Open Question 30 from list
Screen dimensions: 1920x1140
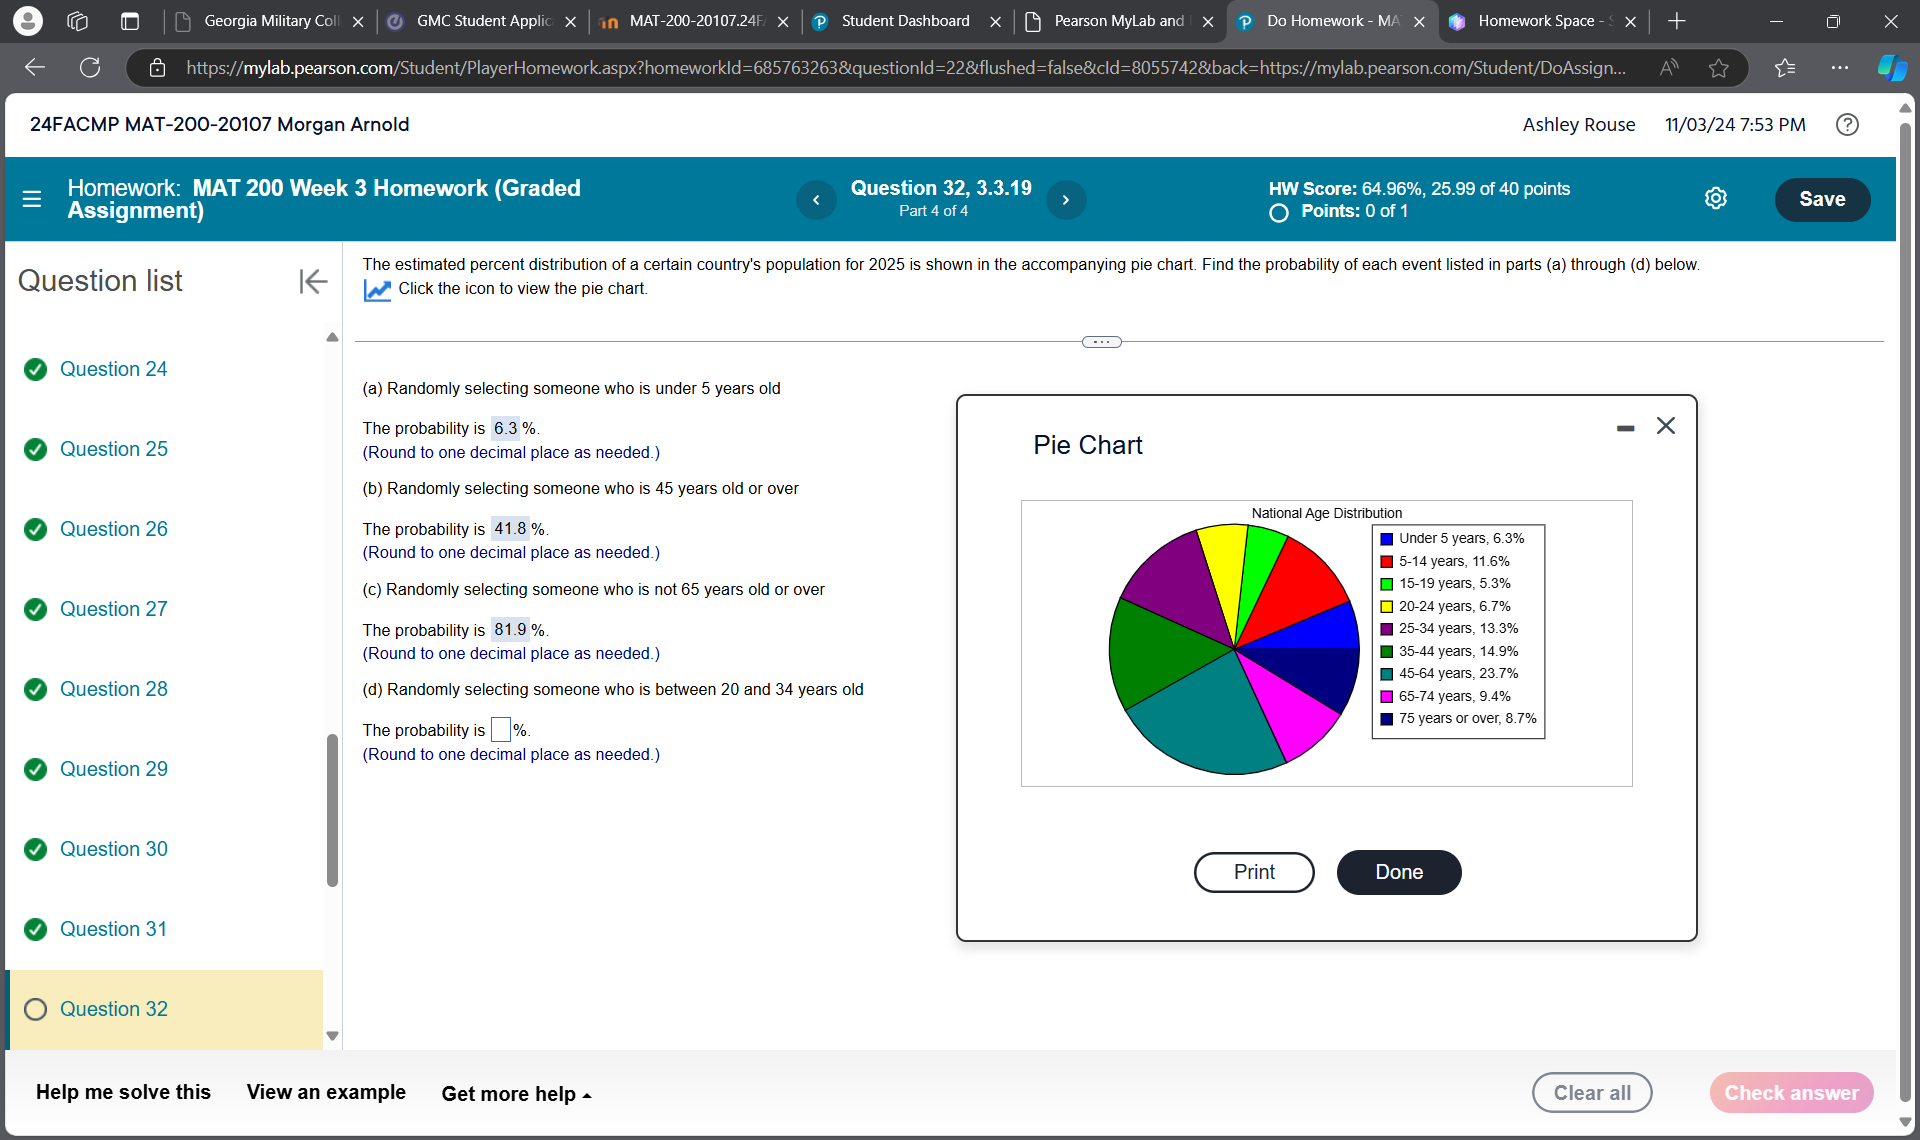pyautogui.click(x=113, y=849)
